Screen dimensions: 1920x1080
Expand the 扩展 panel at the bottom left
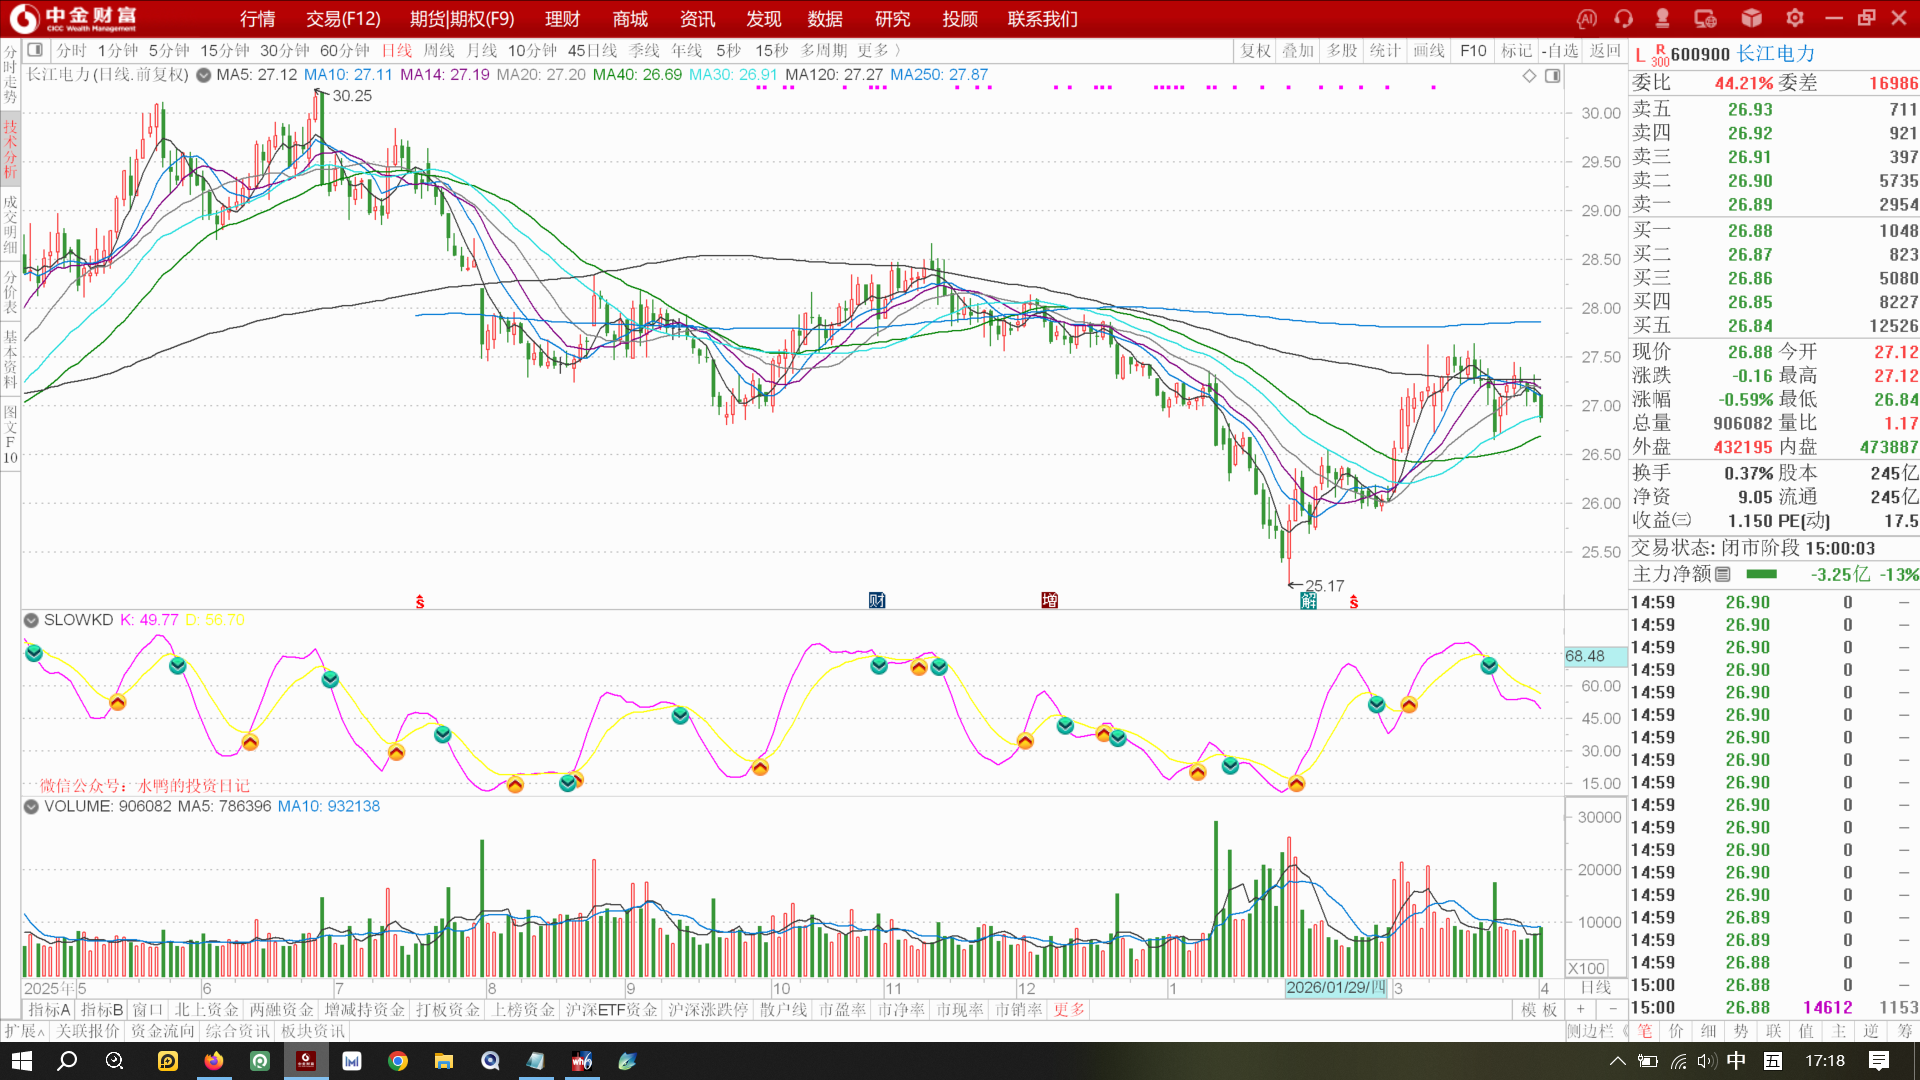pos(22,1031)
